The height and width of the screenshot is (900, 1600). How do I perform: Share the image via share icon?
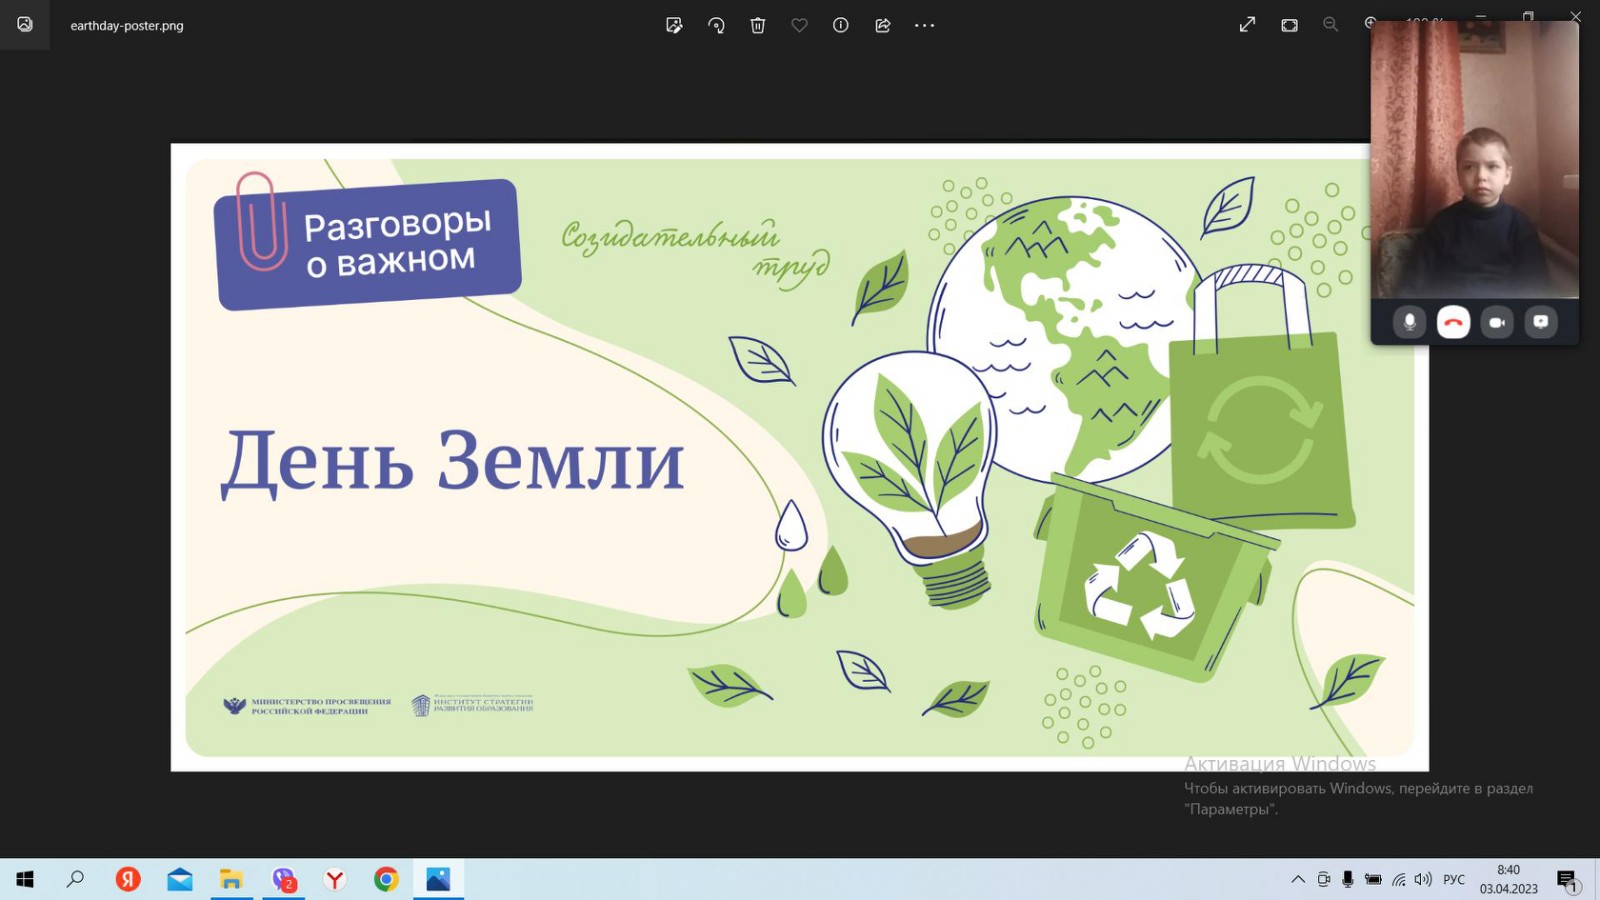[x=883, y=25]
